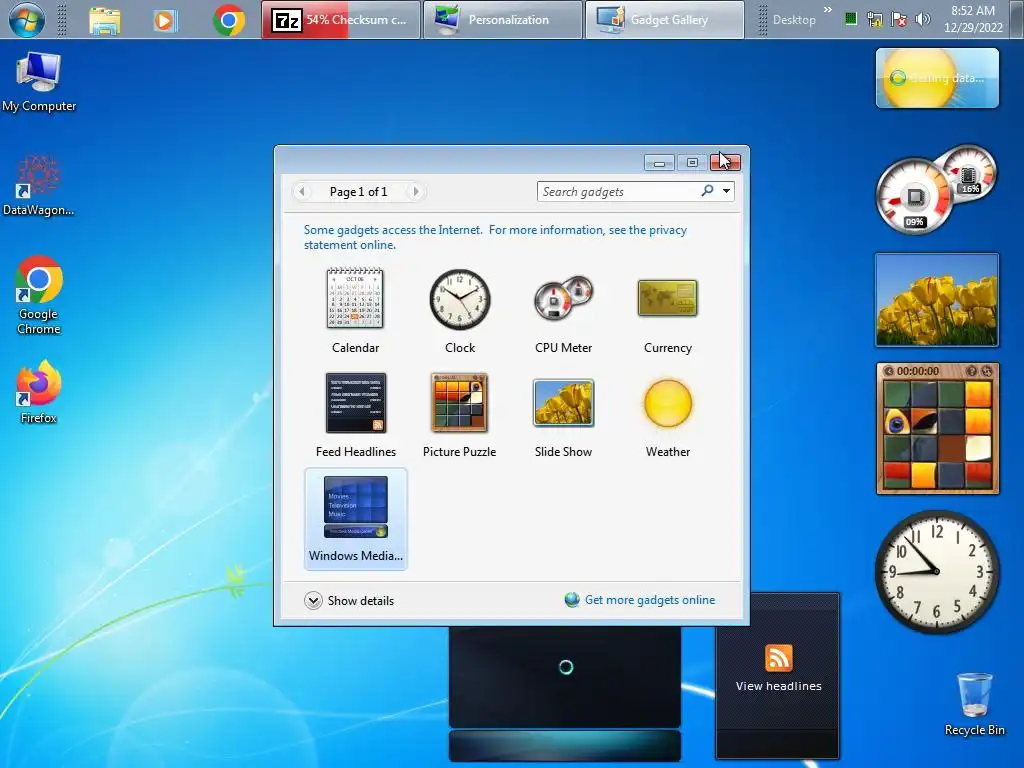Go to next gadget page
The width and height of the screenshot is (1024, 768).
coord(415,191)
